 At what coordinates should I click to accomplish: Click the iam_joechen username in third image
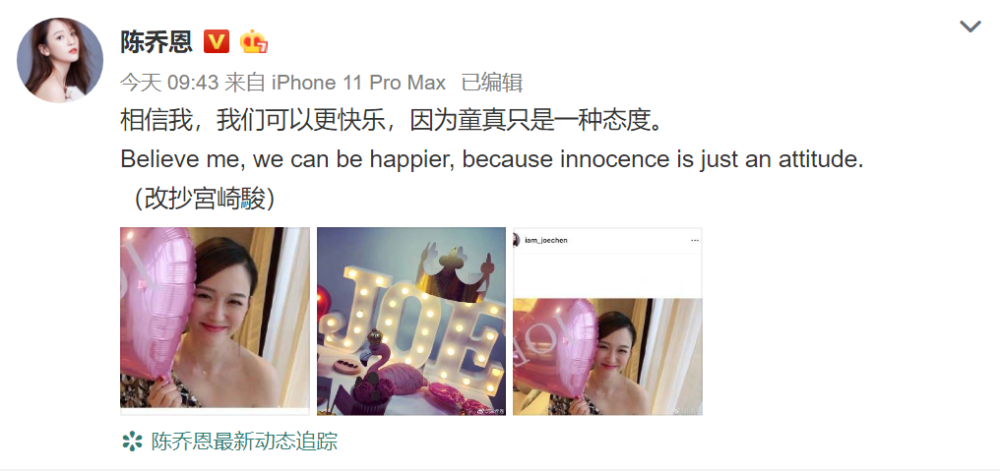(546, 240)
